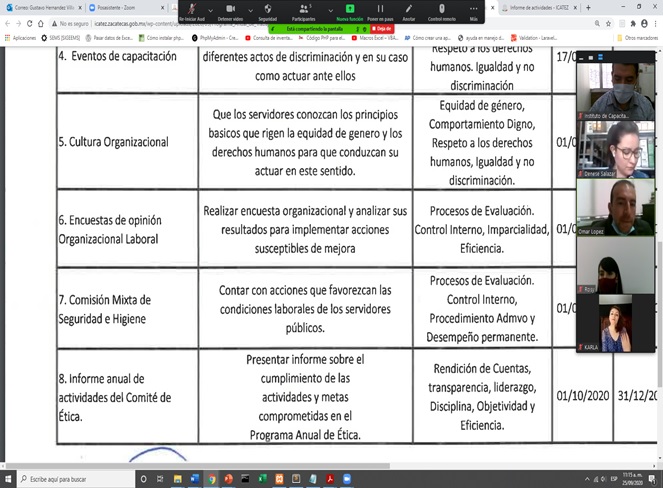Open Cómo instalar php... bookmark
This screenshot has width=663, height=488.
(161, 38)
